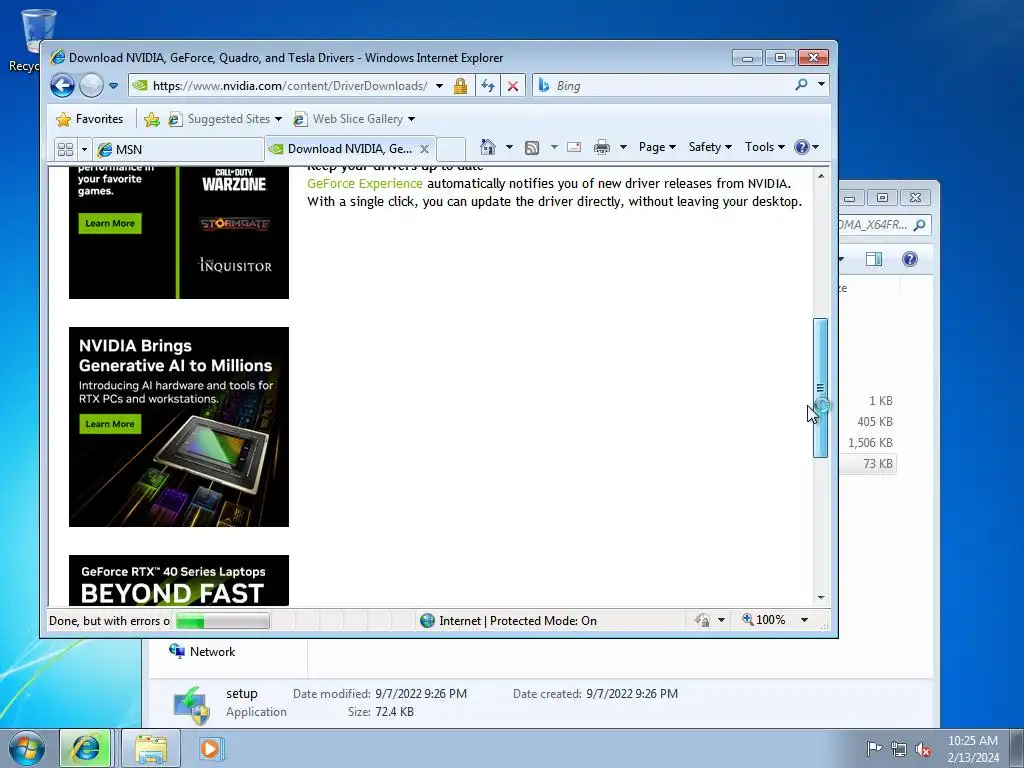The image size is (1024, 768).
Task: Expand the Home button dropdown arrow
Action: click(x=509, y=147)
